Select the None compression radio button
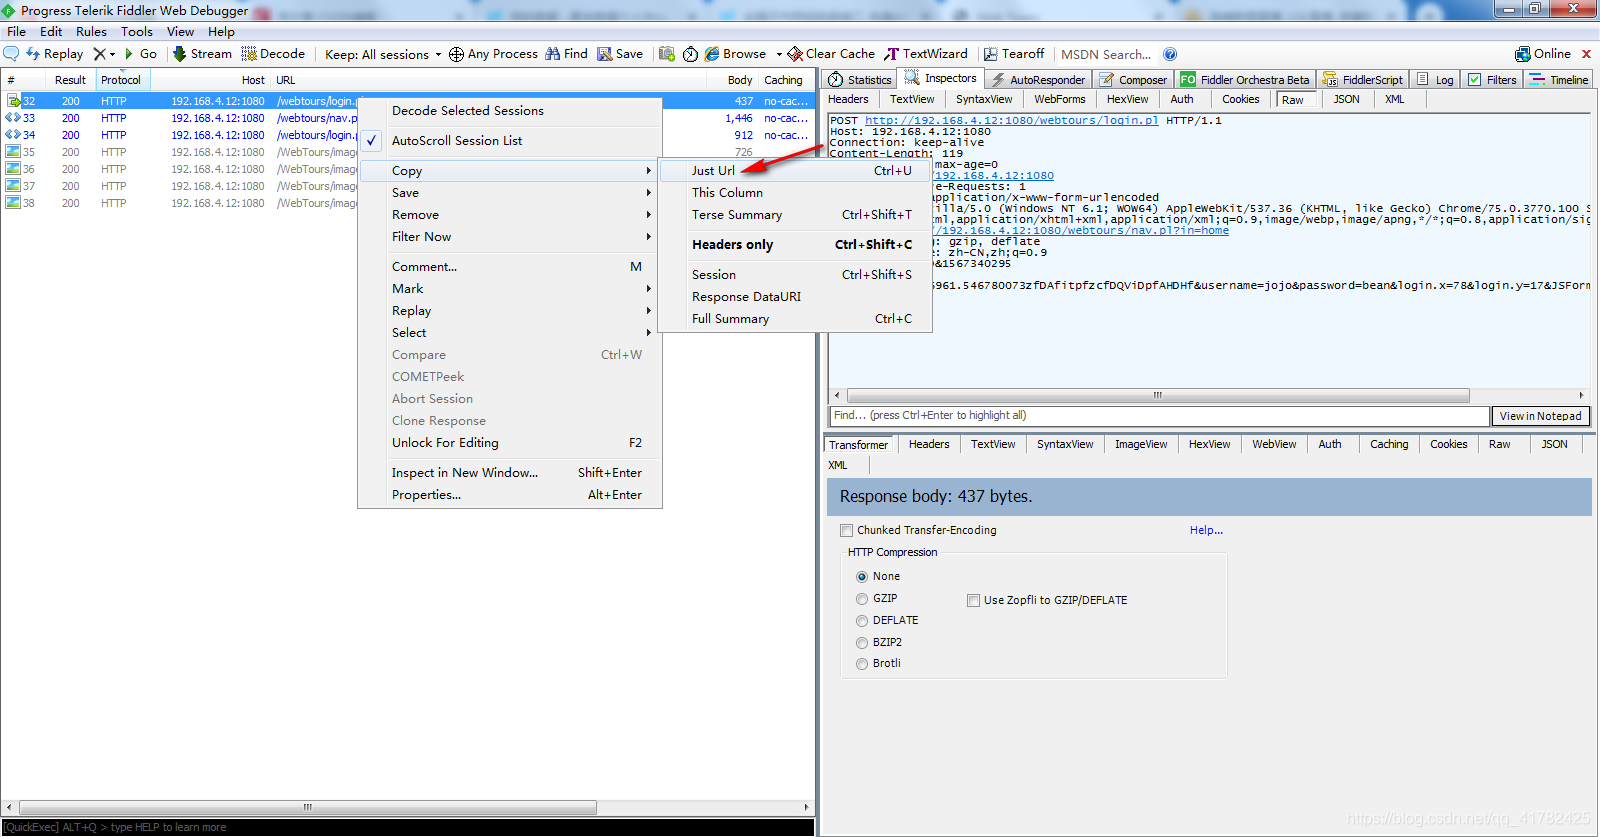Image resolution: width=1600 pixels, height=837 pixels. 862,577
